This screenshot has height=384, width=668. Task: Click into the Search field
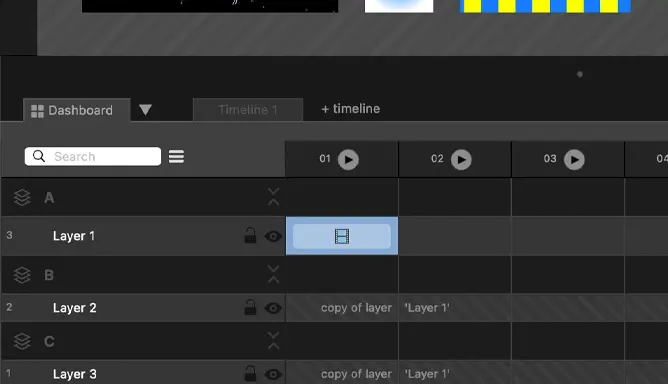tap(93, 156)
